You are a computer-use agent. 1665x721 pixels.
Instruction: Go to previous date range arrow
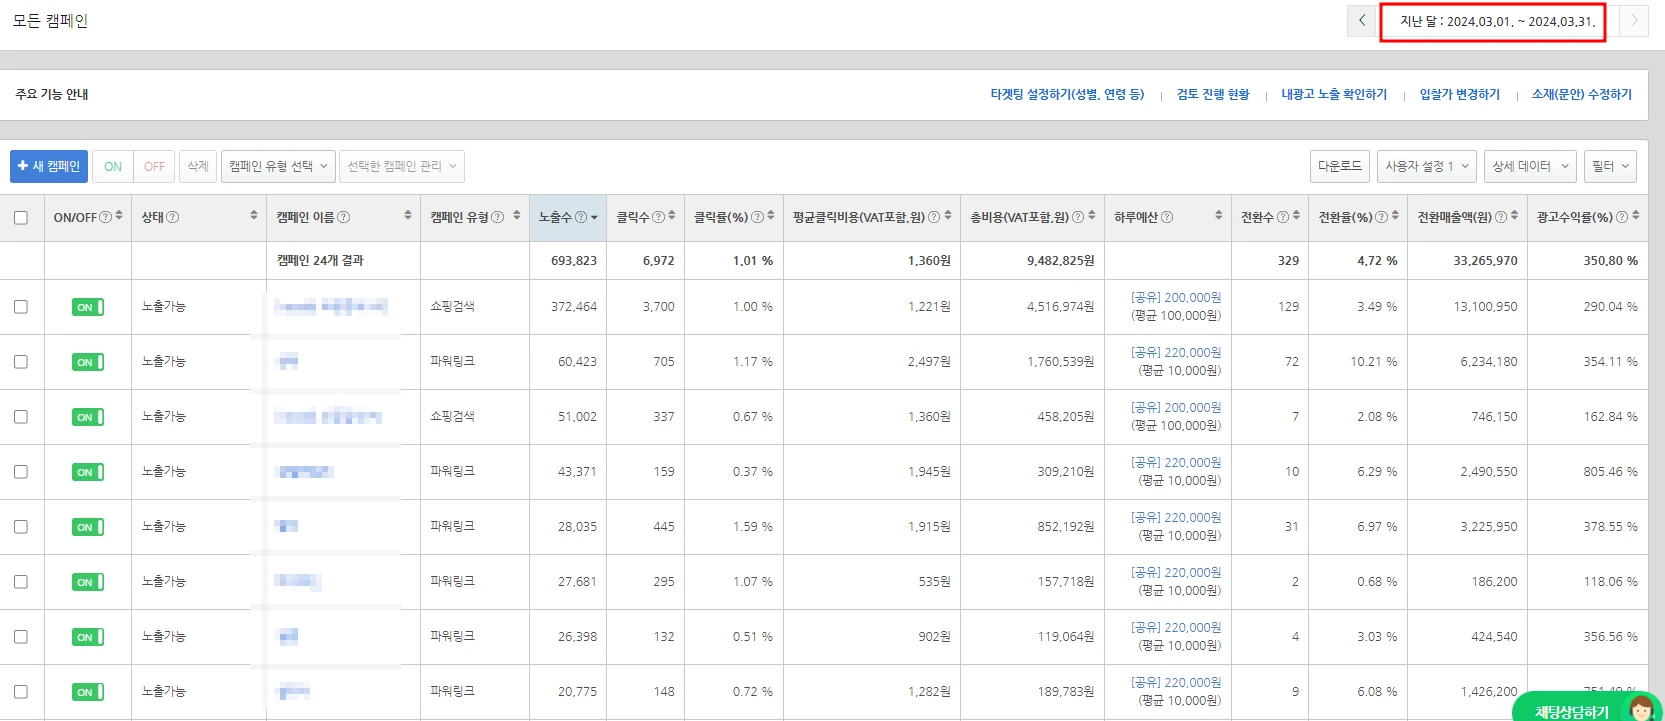(x=1361, y=20)
